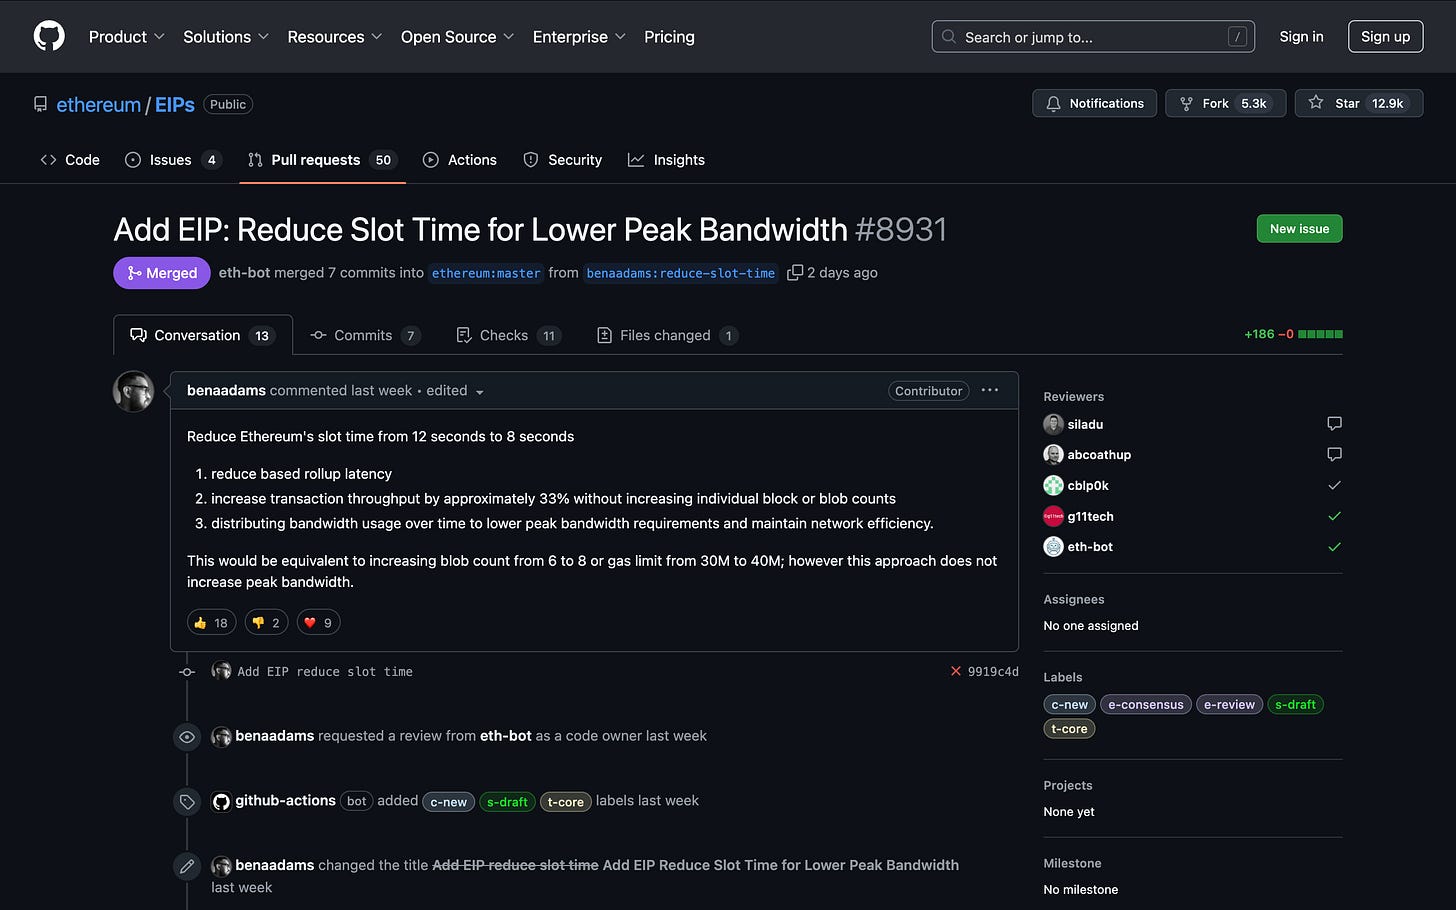The width and height of the screenshot is (1456, 910).
Task: Click the +186 −0 diffstat indicator
Action: (x=1293, y=334)
